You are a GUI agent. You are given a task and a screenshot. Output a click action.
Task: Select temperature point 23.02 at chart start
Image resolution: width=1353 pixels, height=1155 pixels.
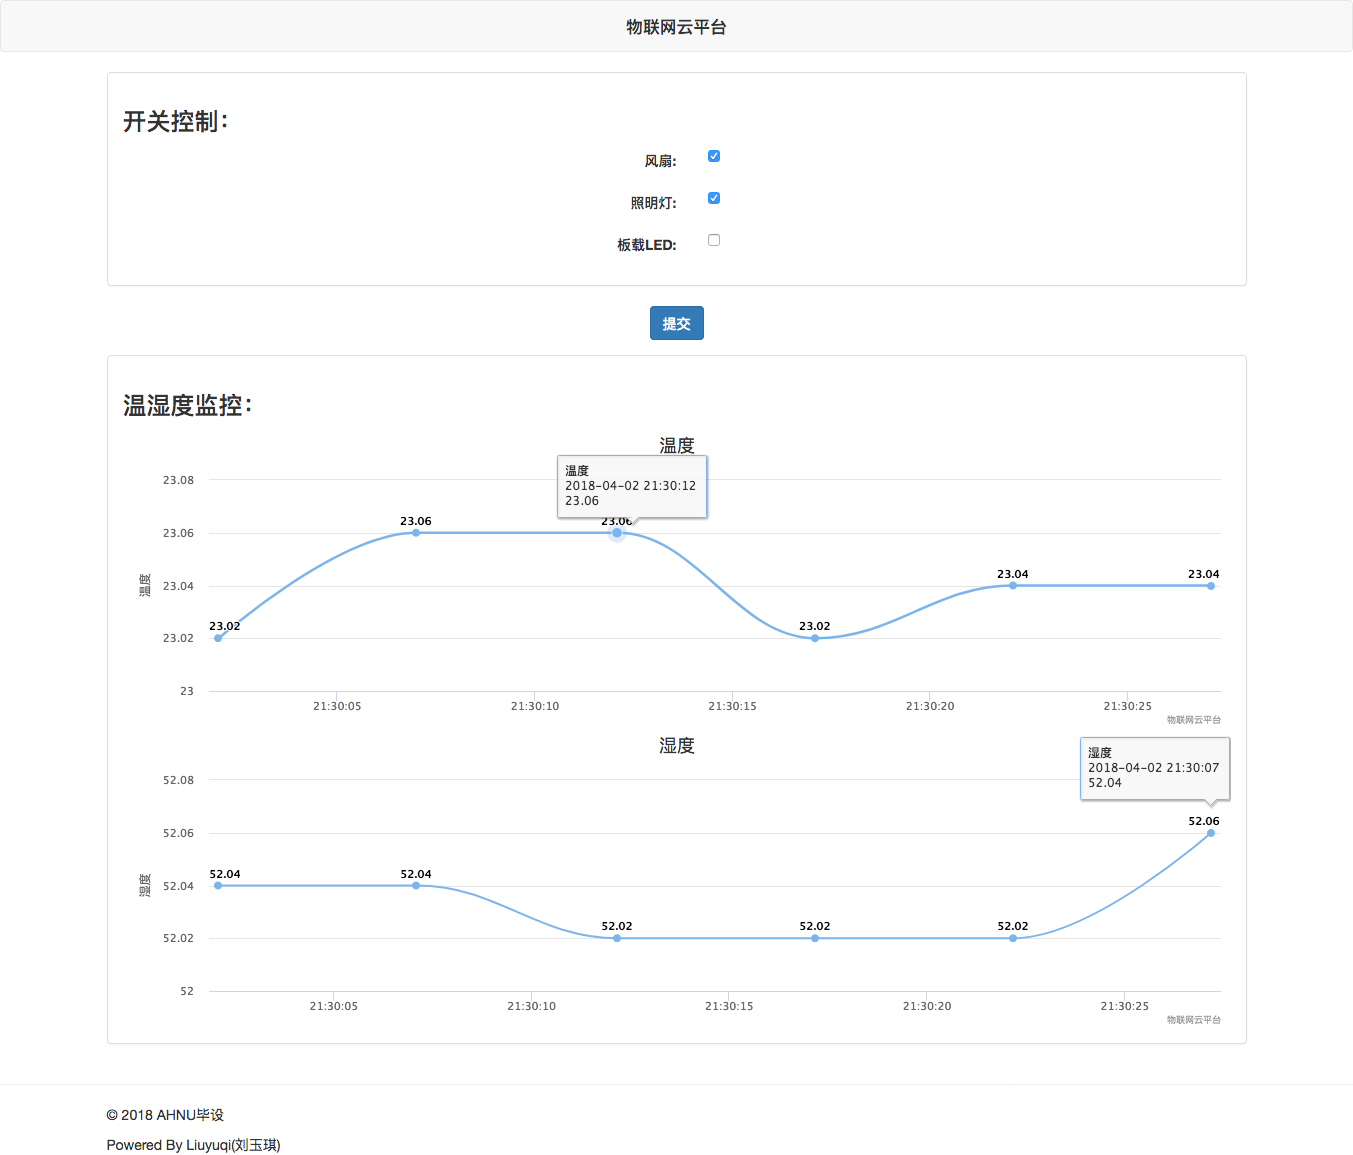point(218,638)
